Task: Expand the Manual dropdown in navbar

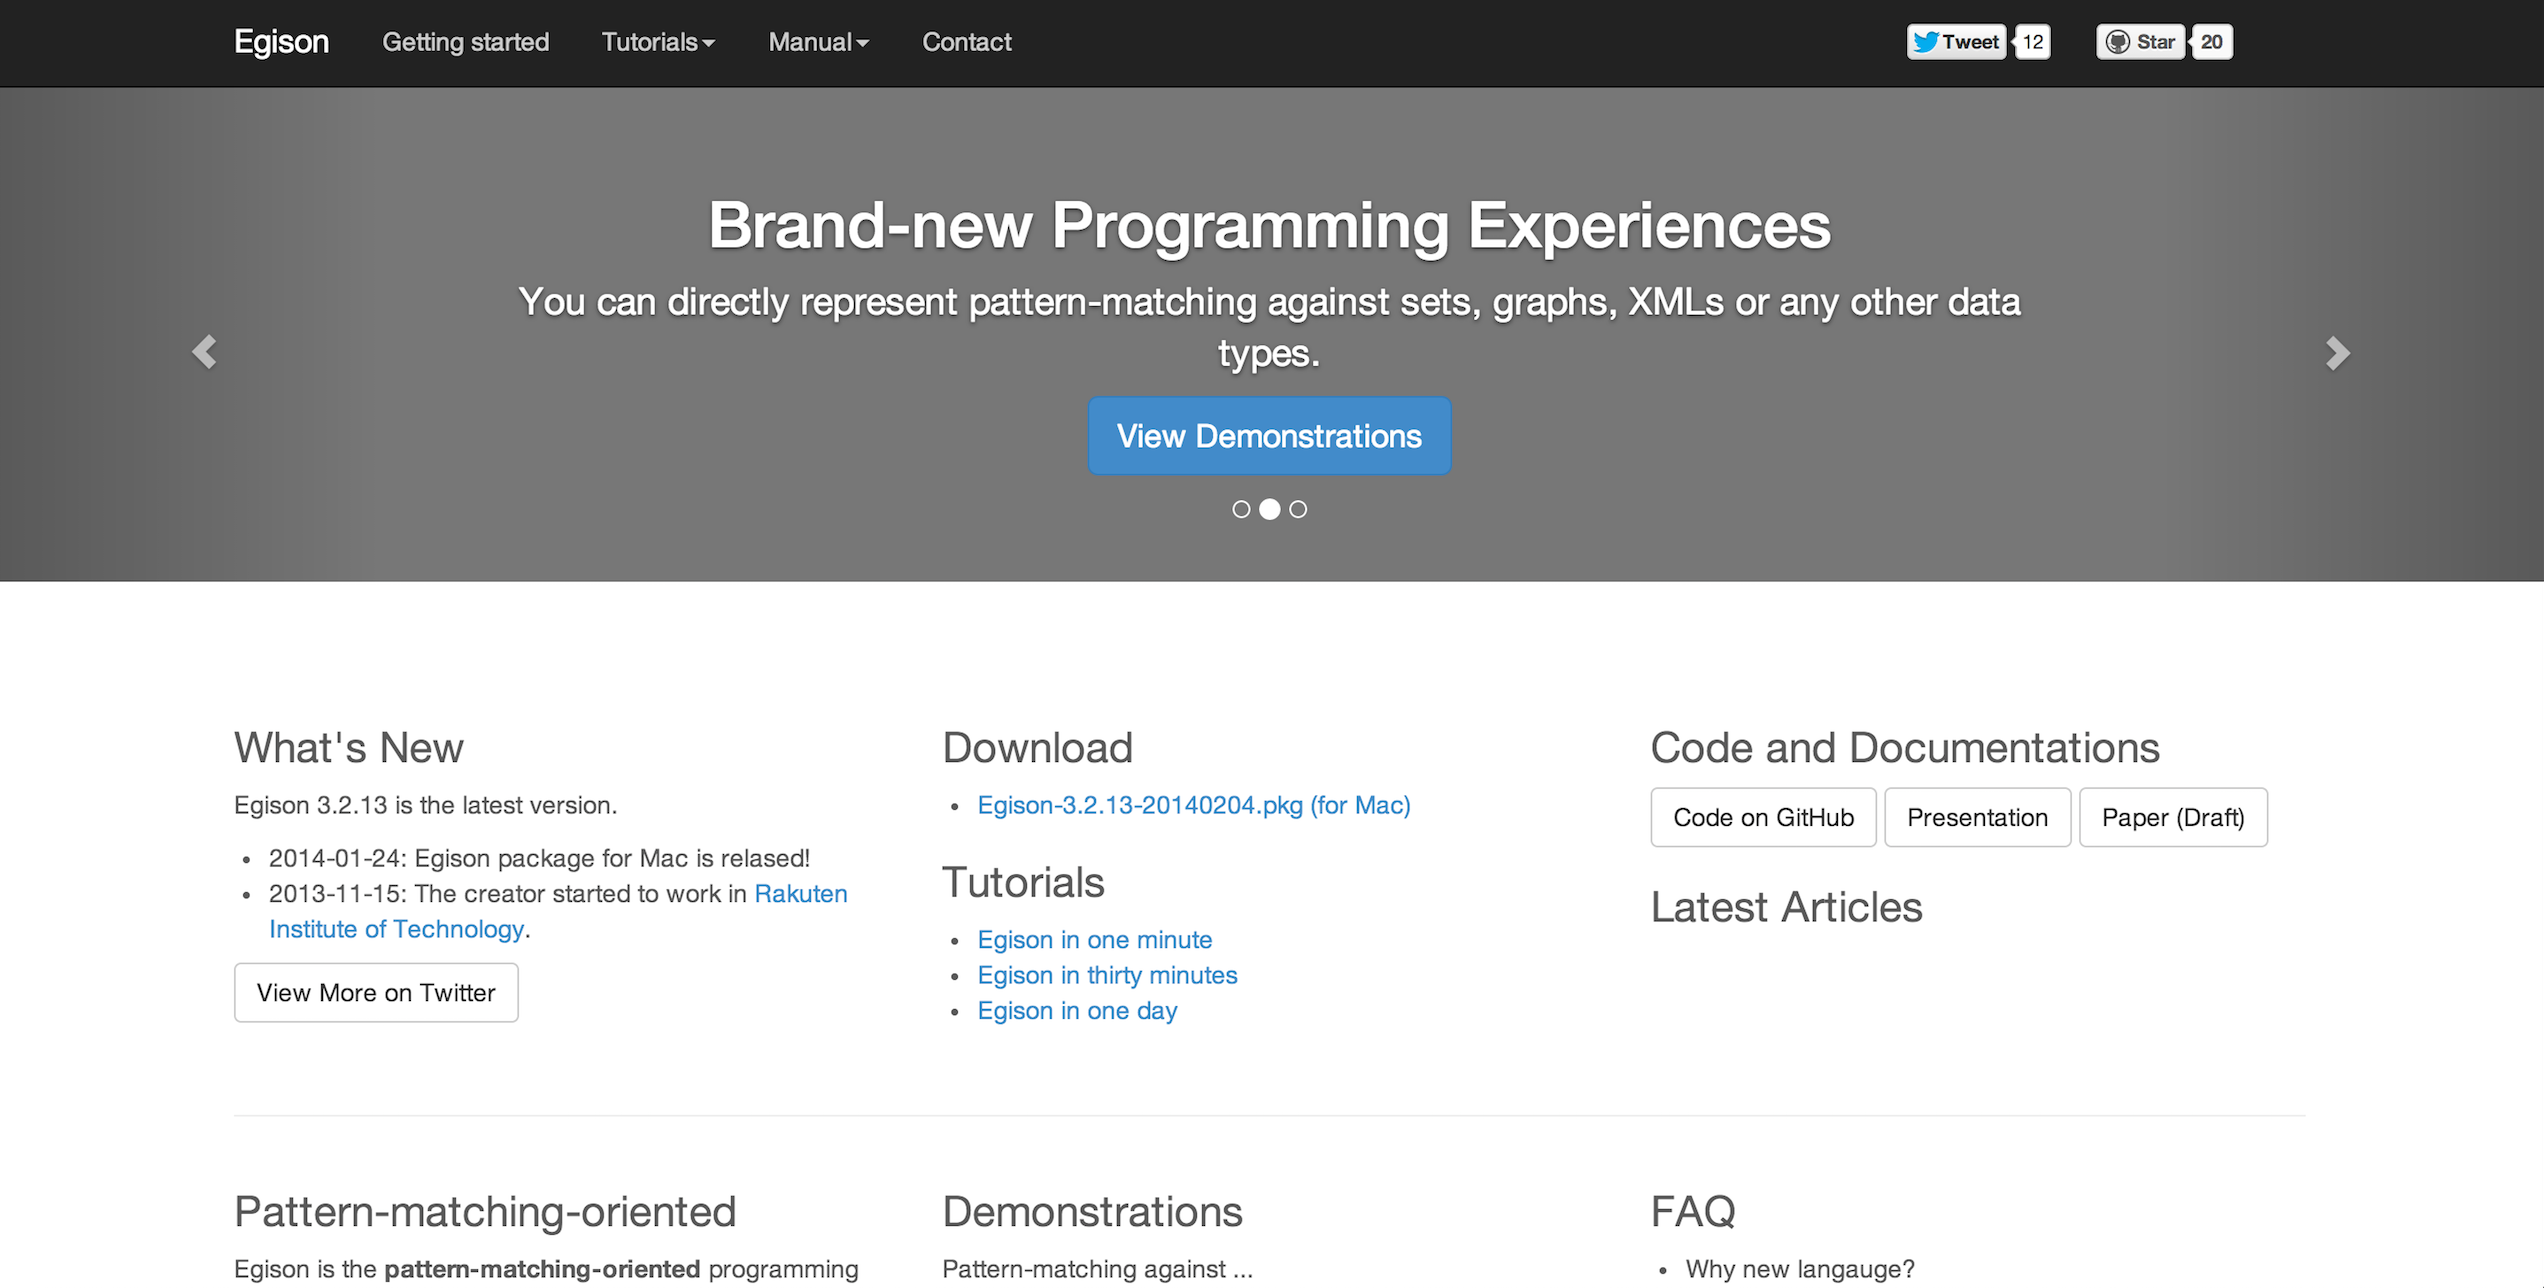Action: point(818,42)
